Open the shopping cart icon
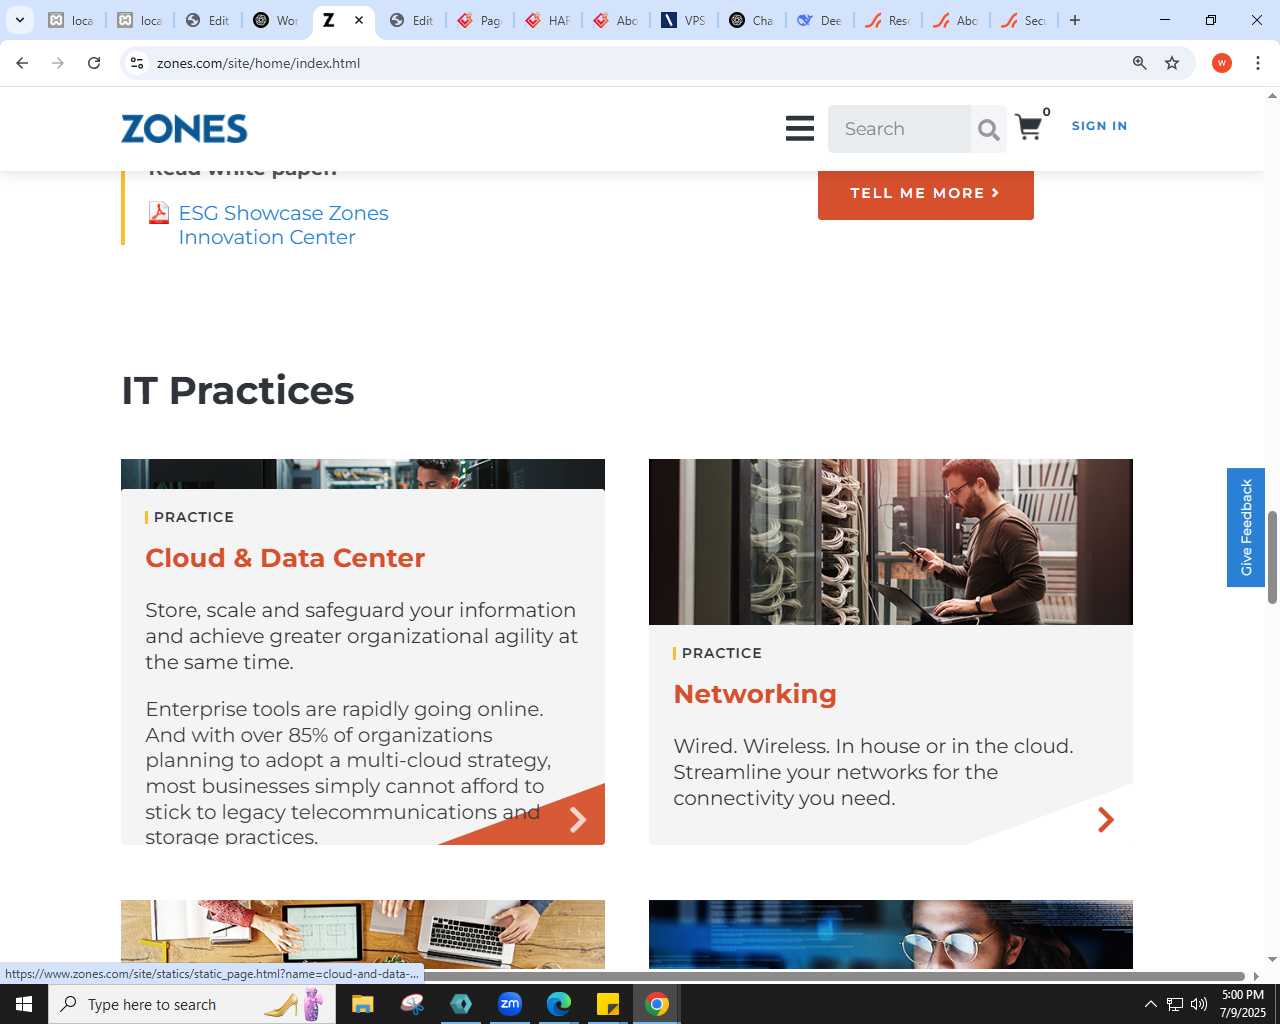 coord(1028,127)
